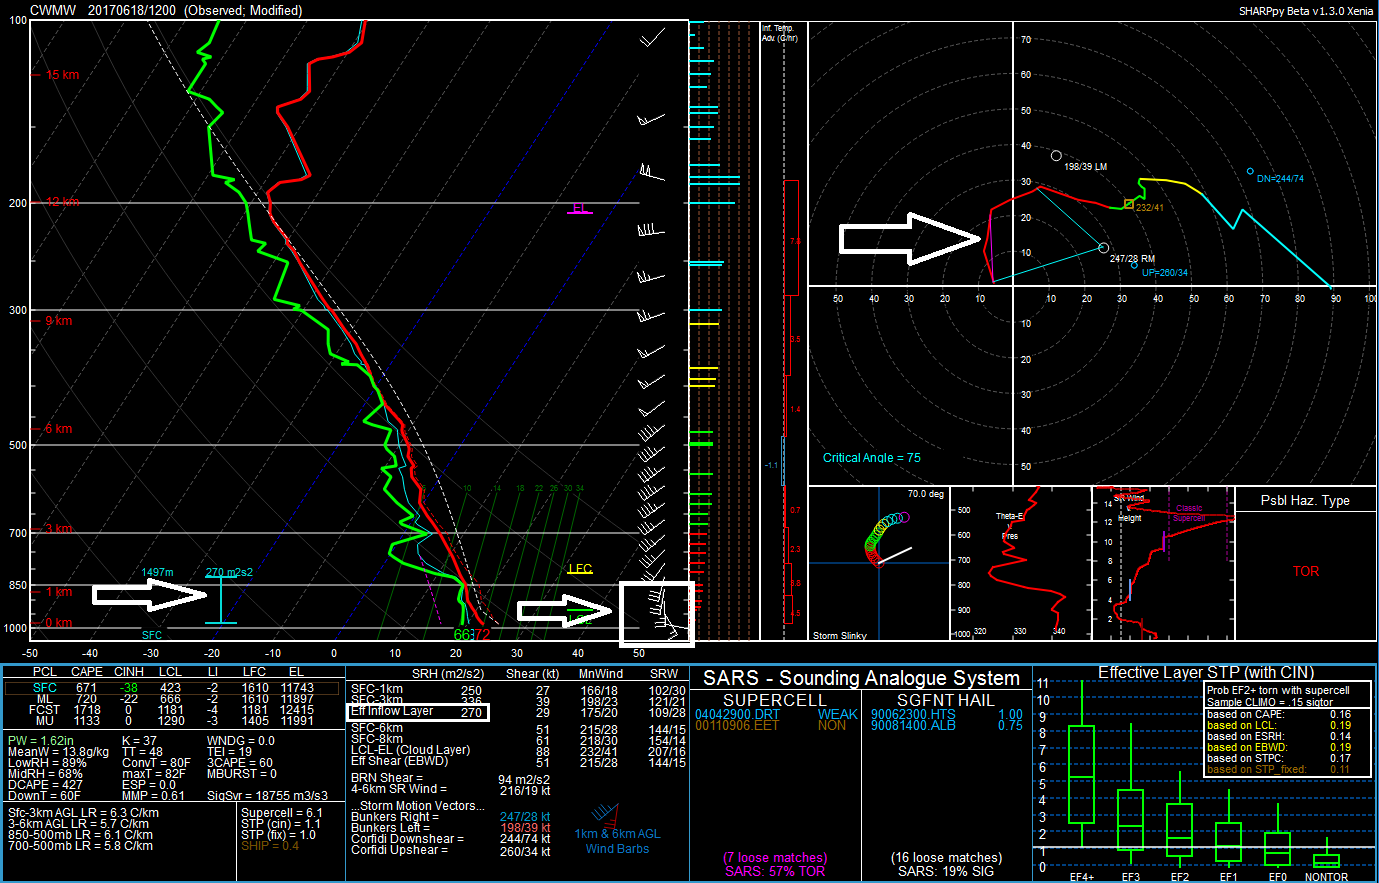Click the yellow LFC level marker
The width and height of the screenshot is (1379, 883).
[x=580, y=569]
